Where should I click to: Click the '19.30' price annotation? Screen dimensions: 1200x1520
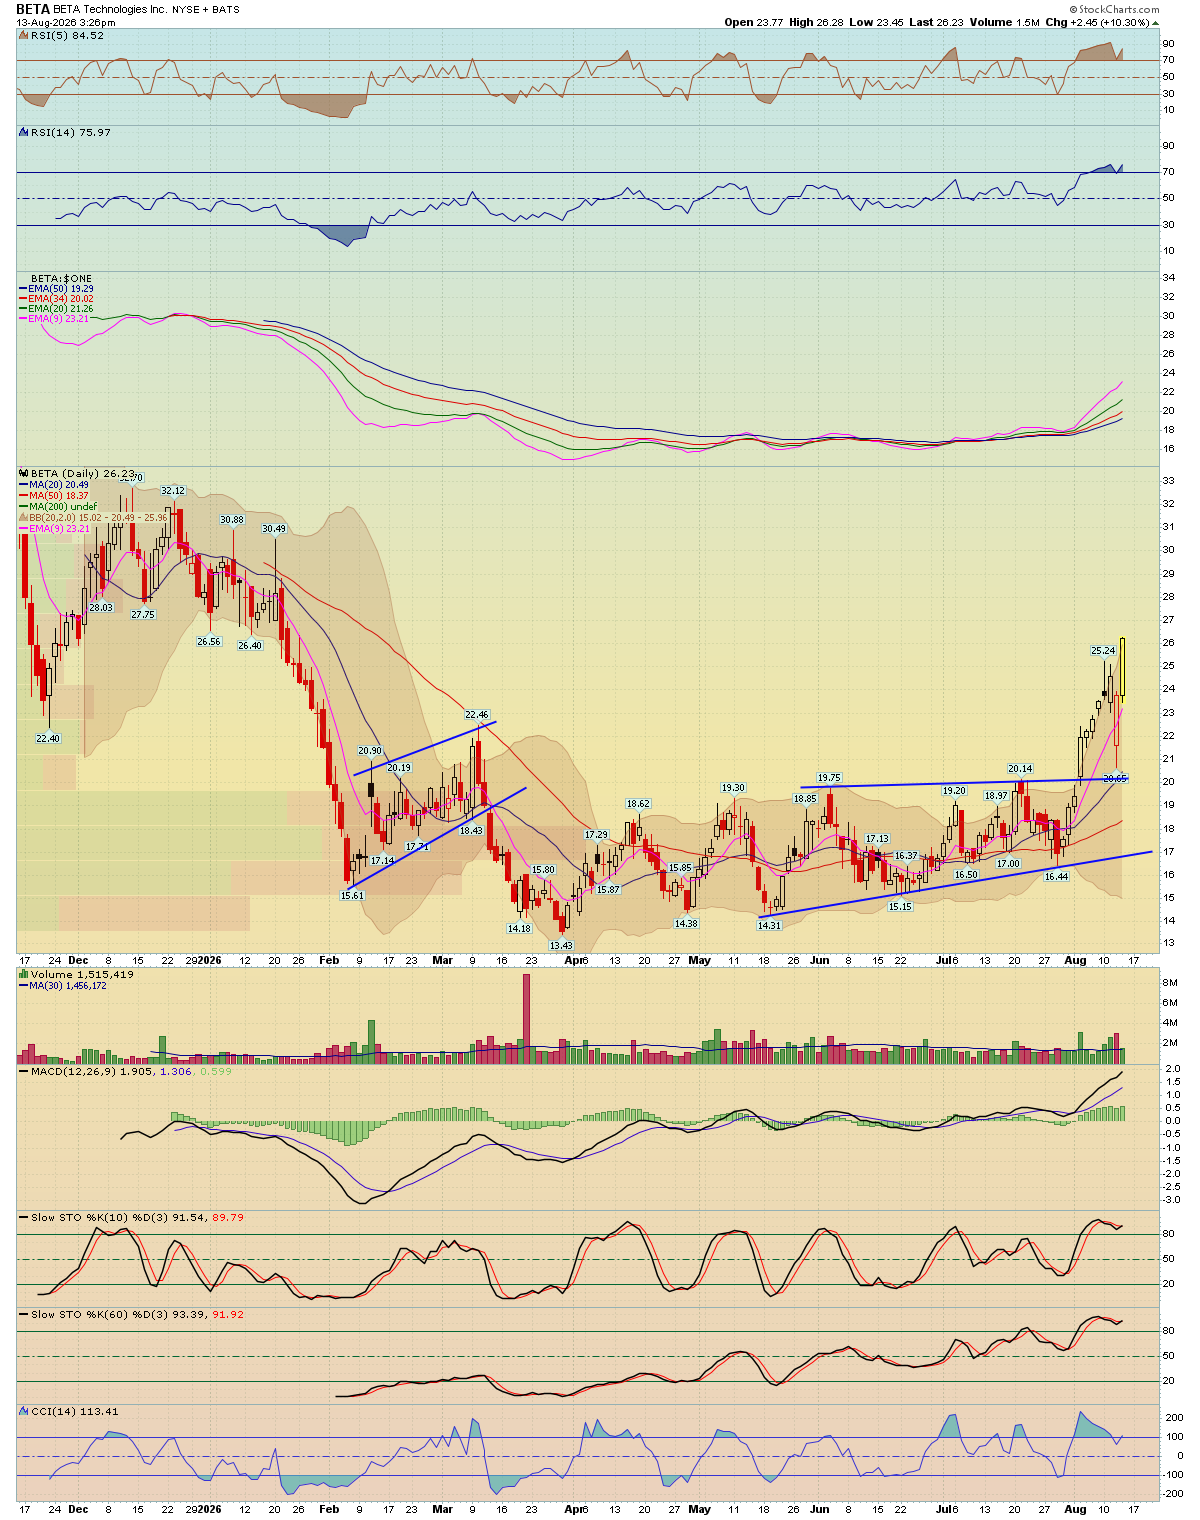[x=733, y=787]
